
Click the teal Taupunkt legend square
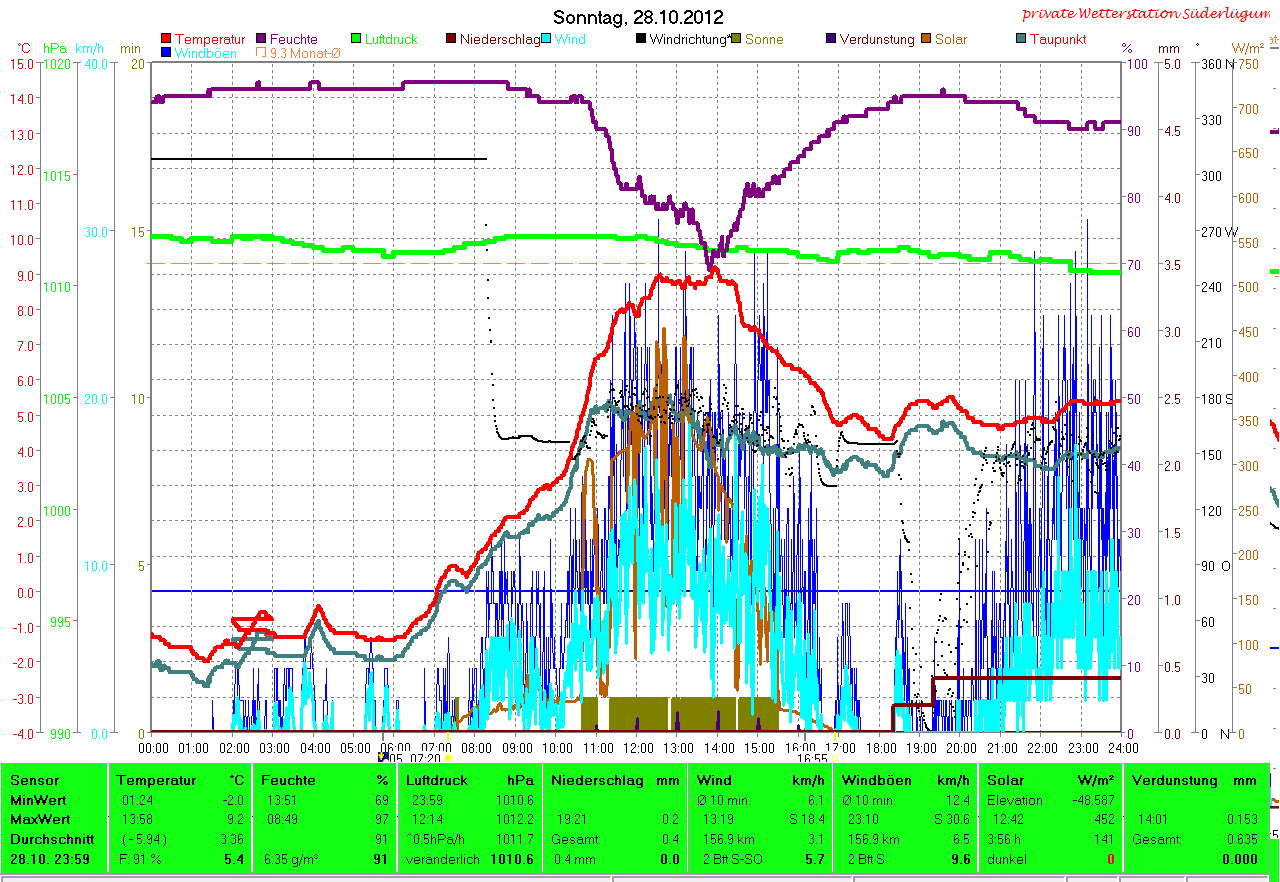tap(1021, 39)
